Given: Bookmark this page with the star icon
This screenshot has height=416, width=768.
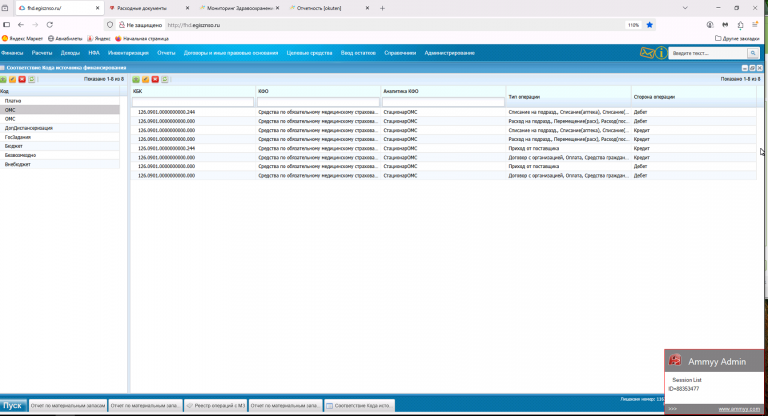Looking at the screenshot, I should pyautogui.click(x=649, y=25).
